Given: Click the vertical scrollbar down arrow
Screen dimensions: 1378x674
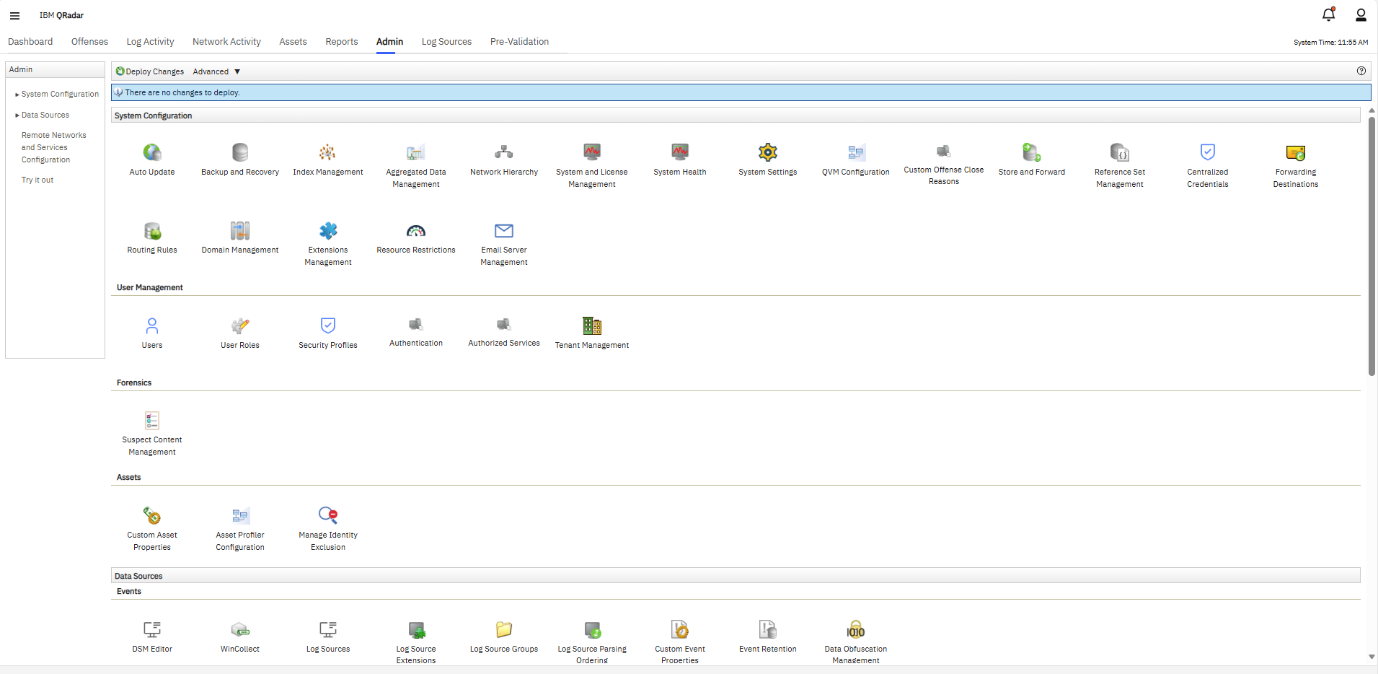Looking at the screenshot, I should [1371, 657].
